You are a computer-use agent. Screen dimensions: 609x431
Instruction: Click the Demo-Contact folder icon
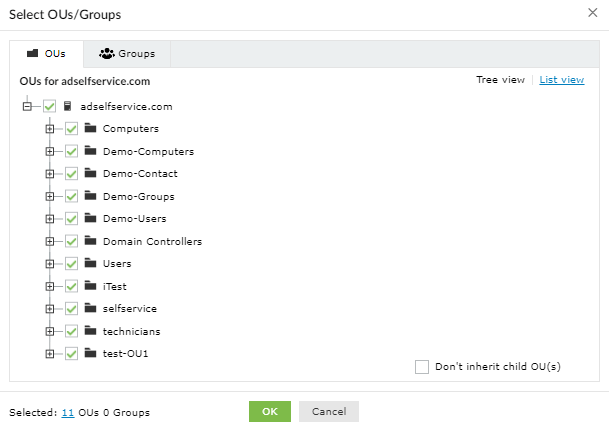coord(90,174)
